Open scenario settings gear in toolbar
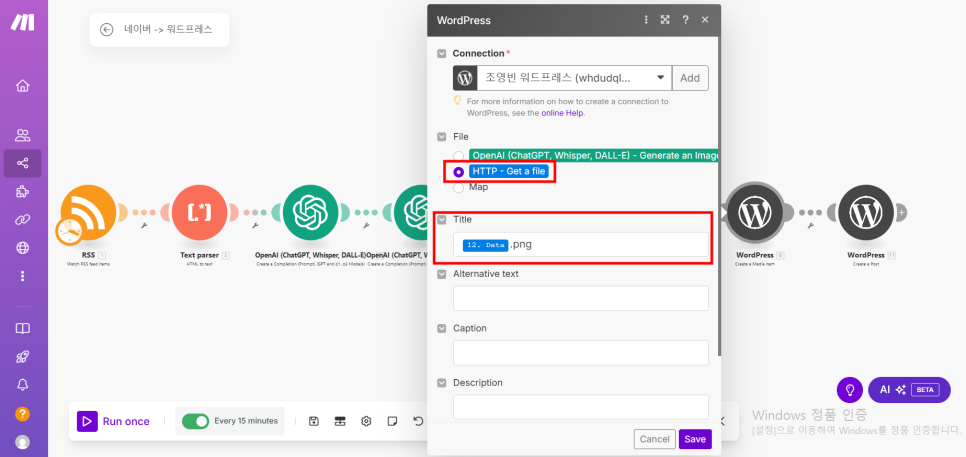The height and width of the screenshot is (457, 966). coord(366,421)
